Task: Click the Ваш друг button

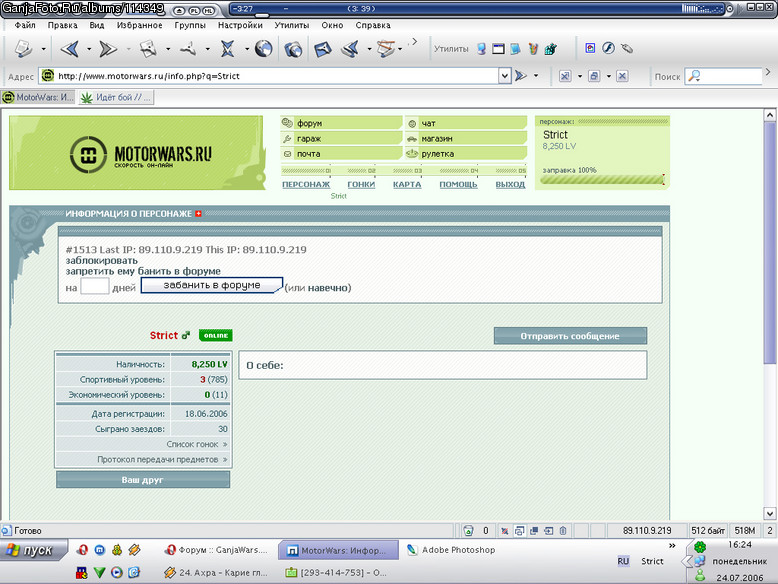Action: coord(143,480)
